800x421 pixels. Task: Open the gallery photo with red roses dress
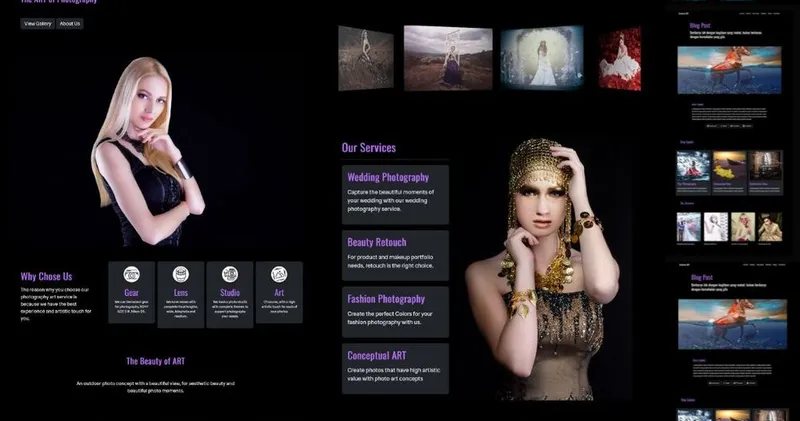(x=620, y=59)
